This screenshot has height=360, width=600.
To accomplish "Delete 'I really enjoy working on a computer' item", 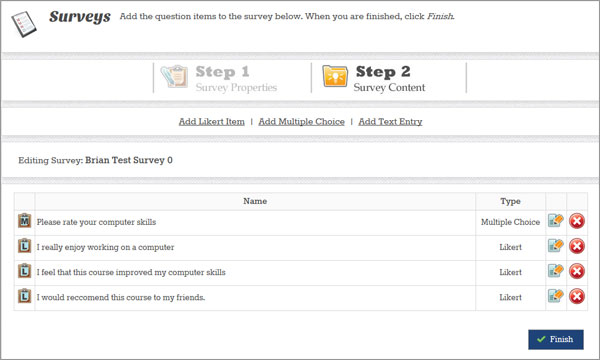I will pyautogui.click(x=577, y=246).
